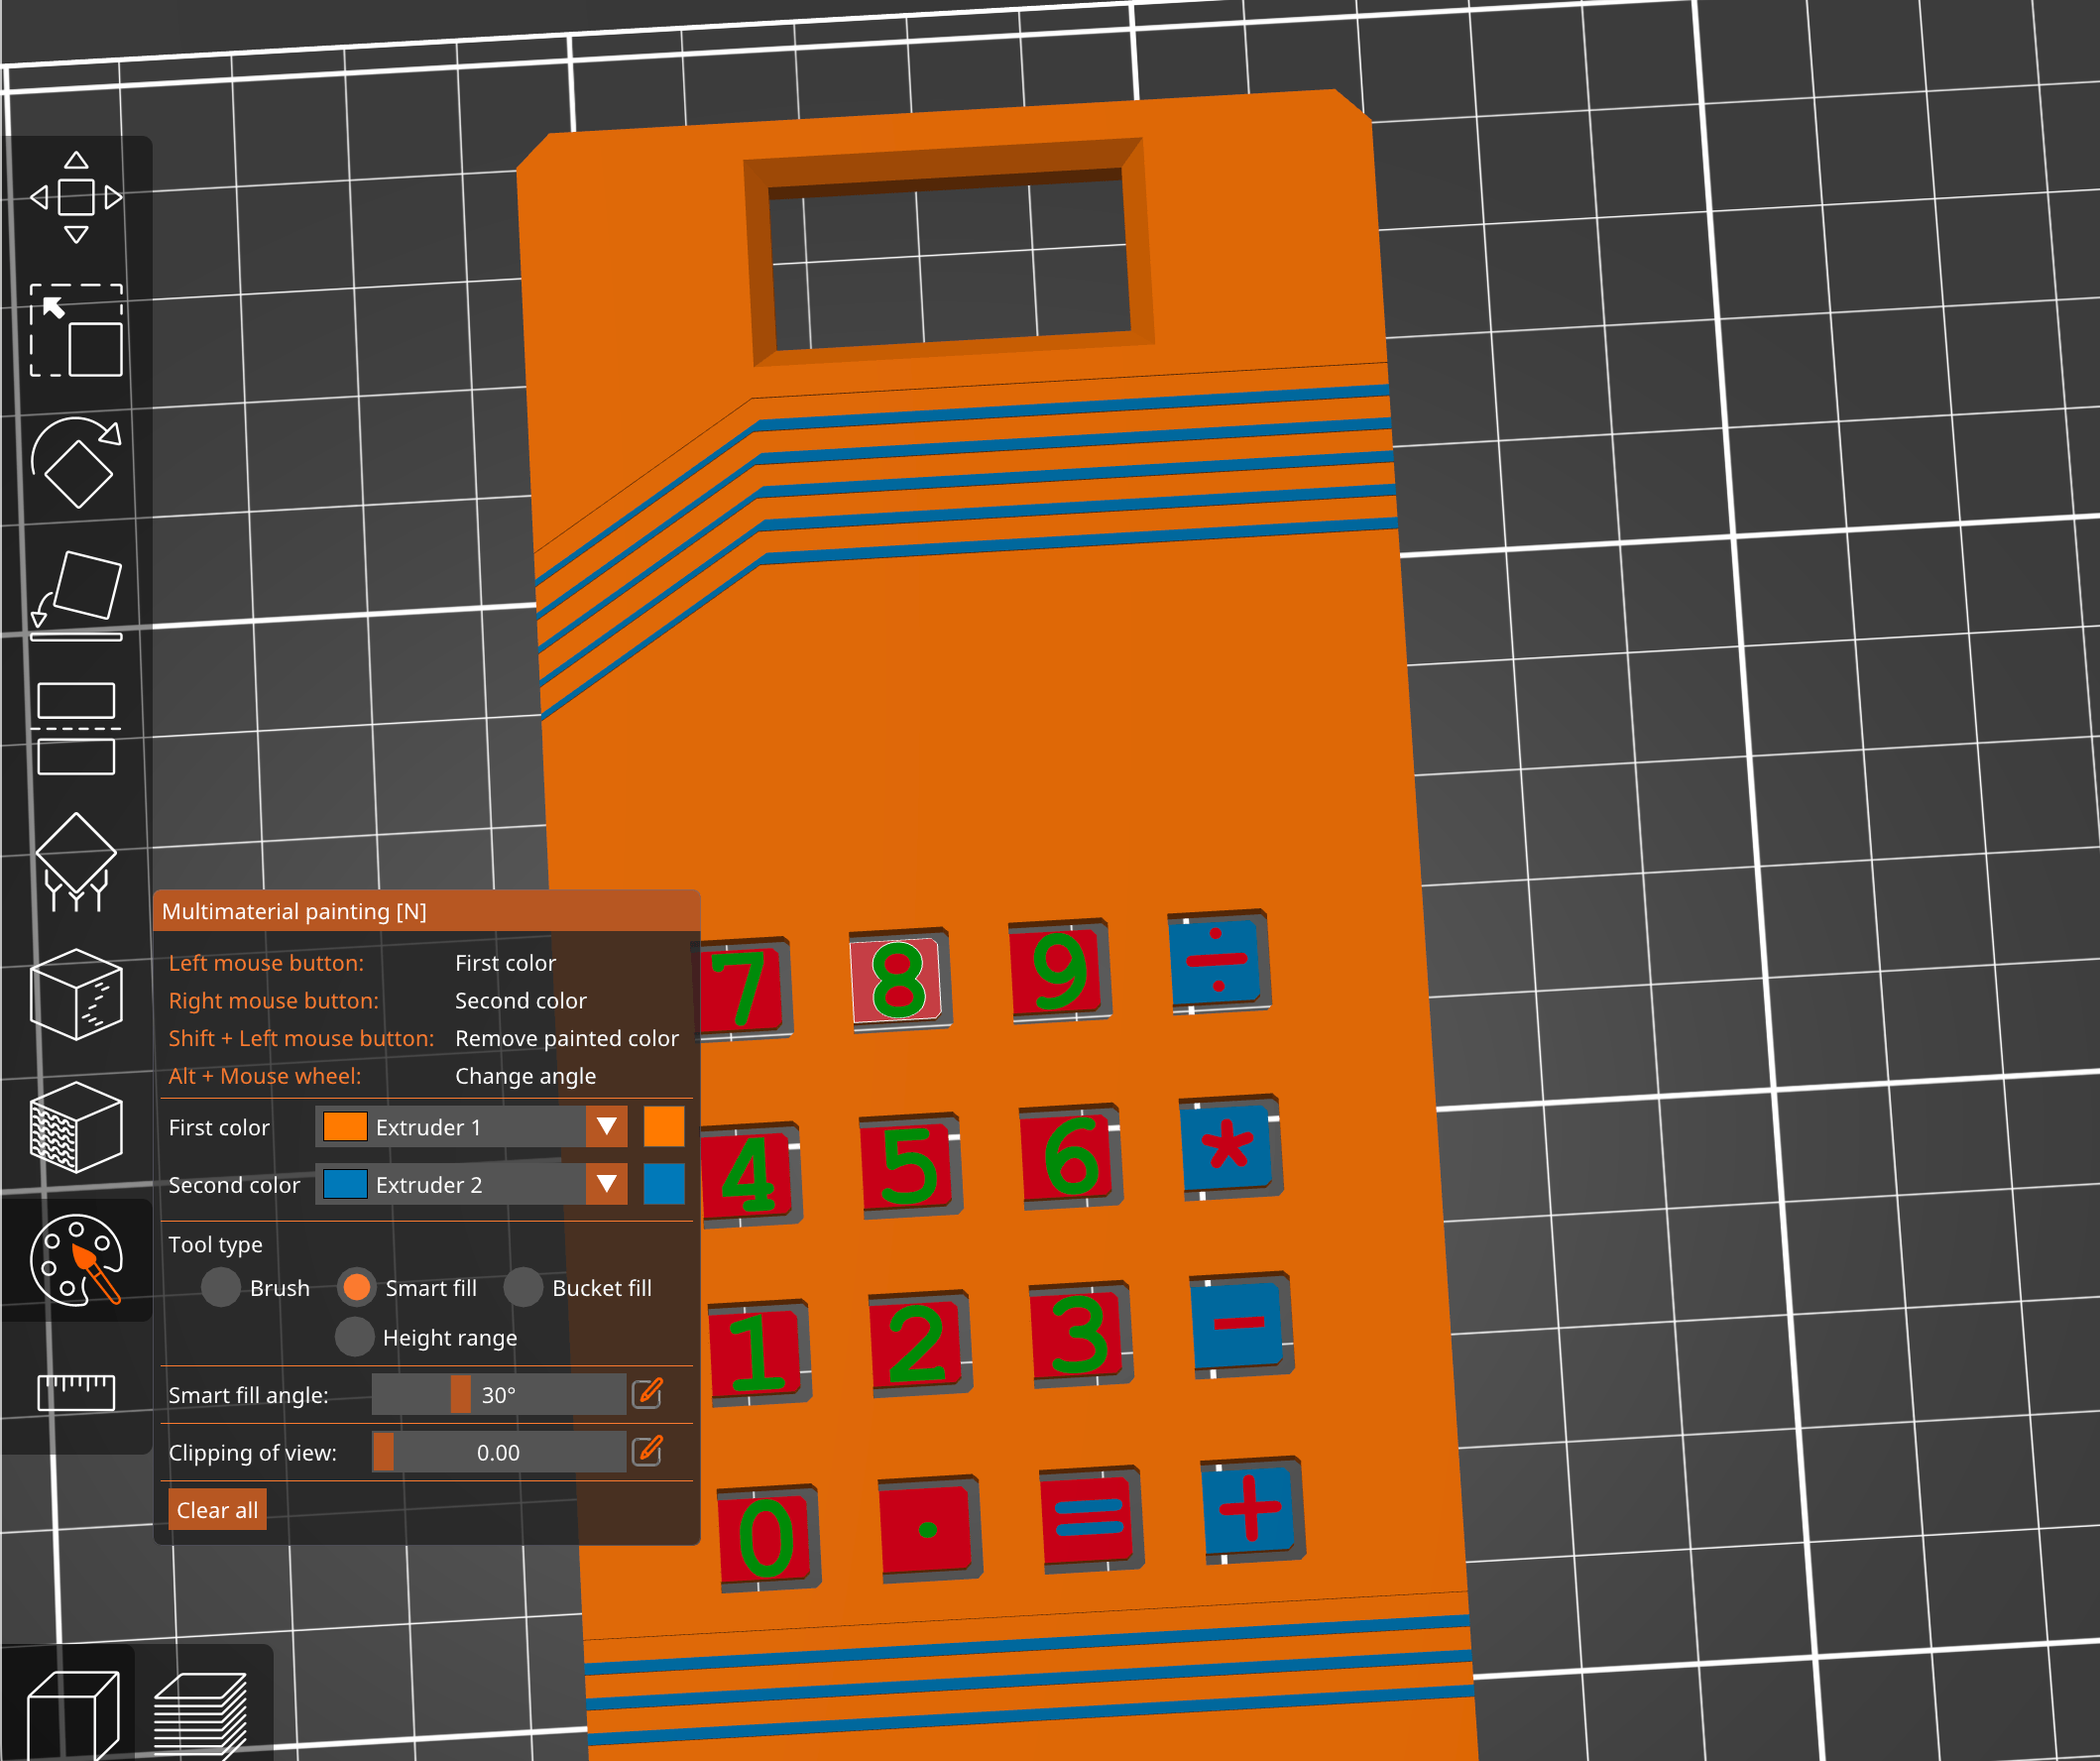The width and height of the screenshot is (2100, 1761).
Task: Select the Move tool icon
Action: tap(76, 197)
